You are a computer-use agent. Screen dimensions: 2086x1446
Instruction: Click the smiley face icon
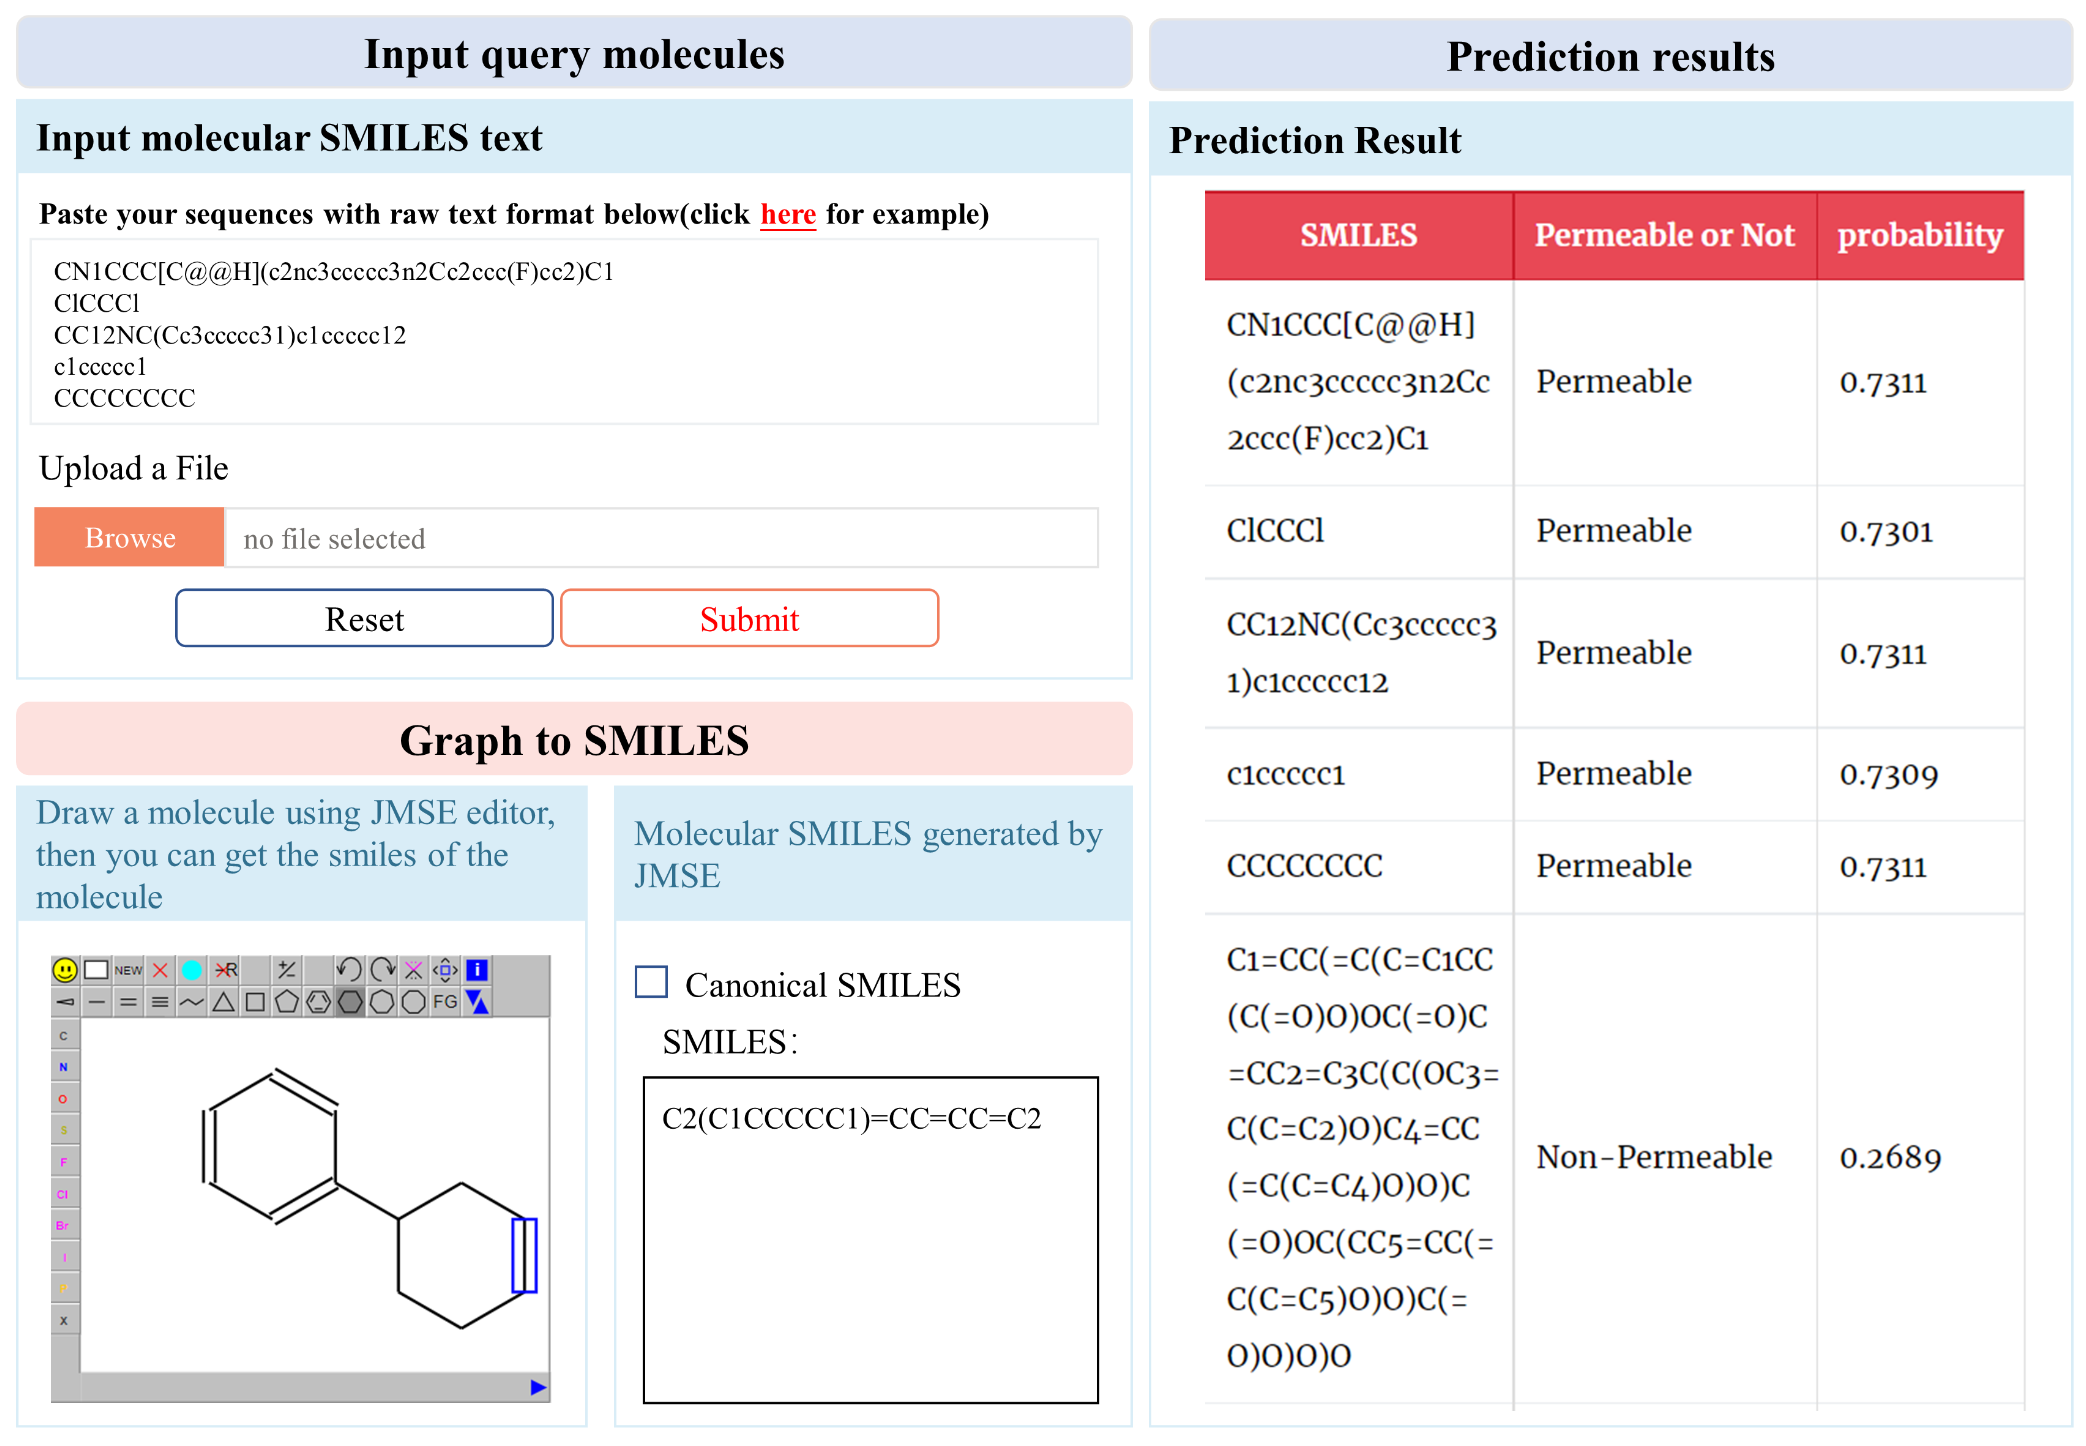(x=65, y=970)
